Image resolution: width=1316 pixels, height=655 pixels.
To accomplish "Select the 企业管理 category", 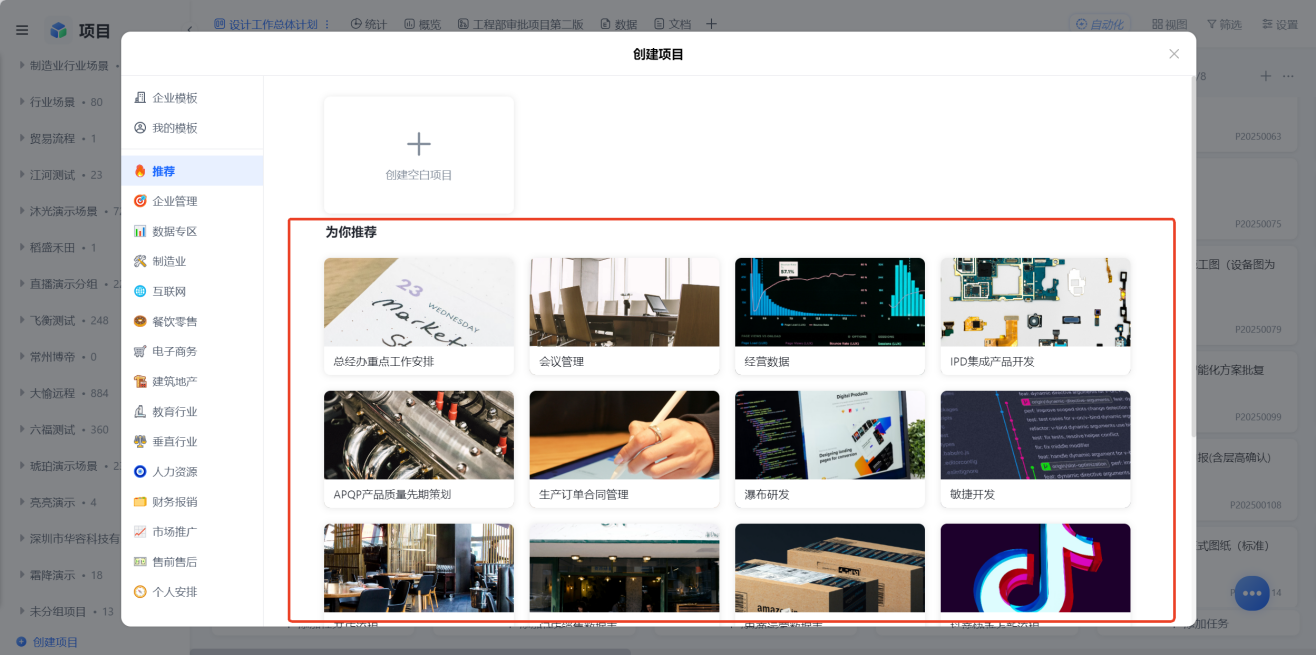I will pos(192,201).
